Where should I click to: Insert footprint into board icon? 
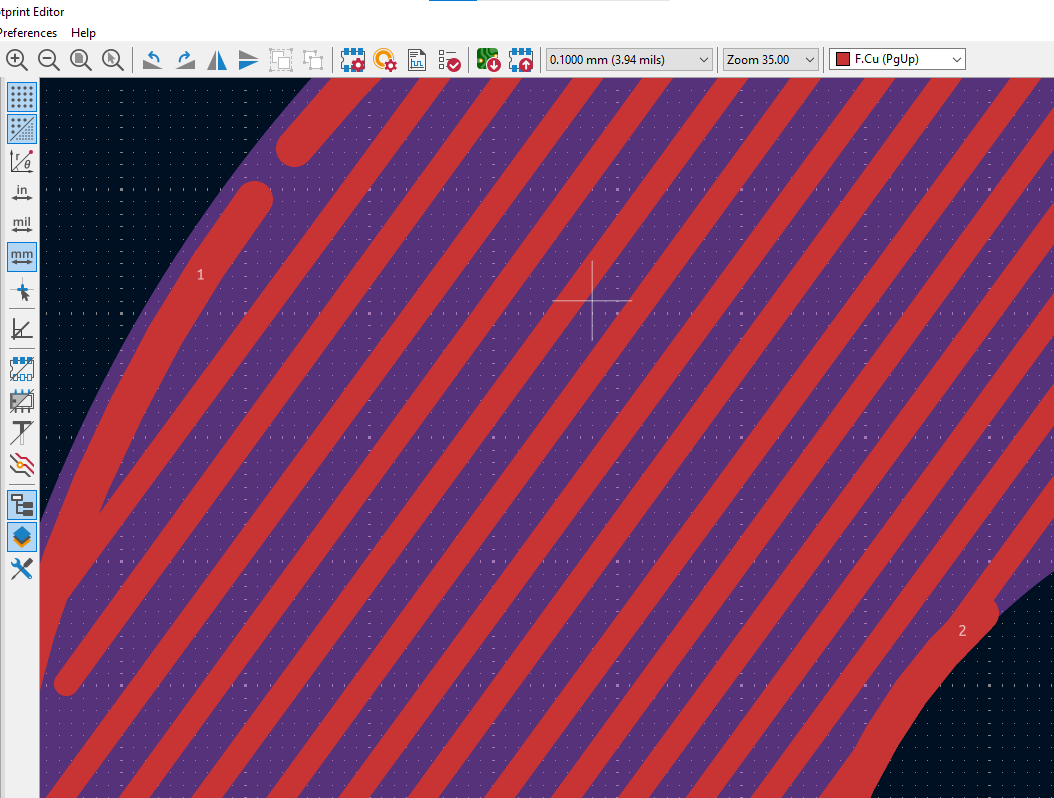click(x=520, y=60)
